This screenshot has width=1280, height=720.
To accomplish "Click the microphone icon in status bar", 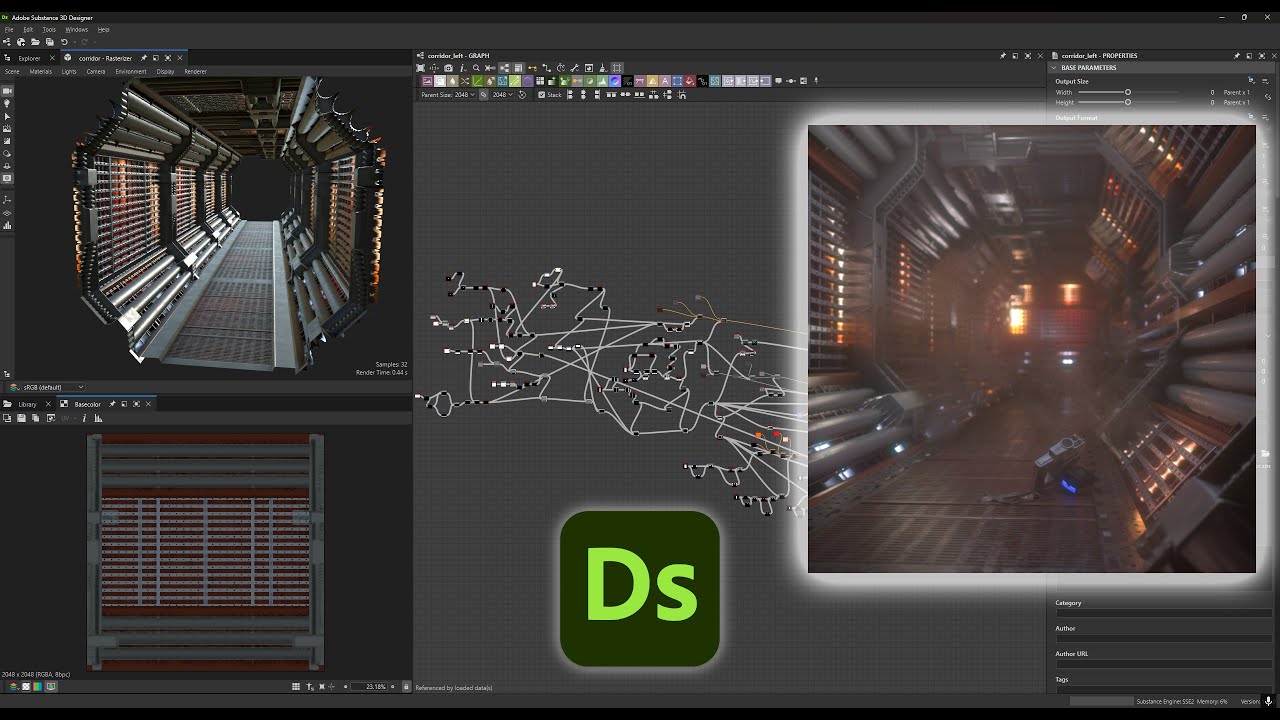I will (1268, 701).
